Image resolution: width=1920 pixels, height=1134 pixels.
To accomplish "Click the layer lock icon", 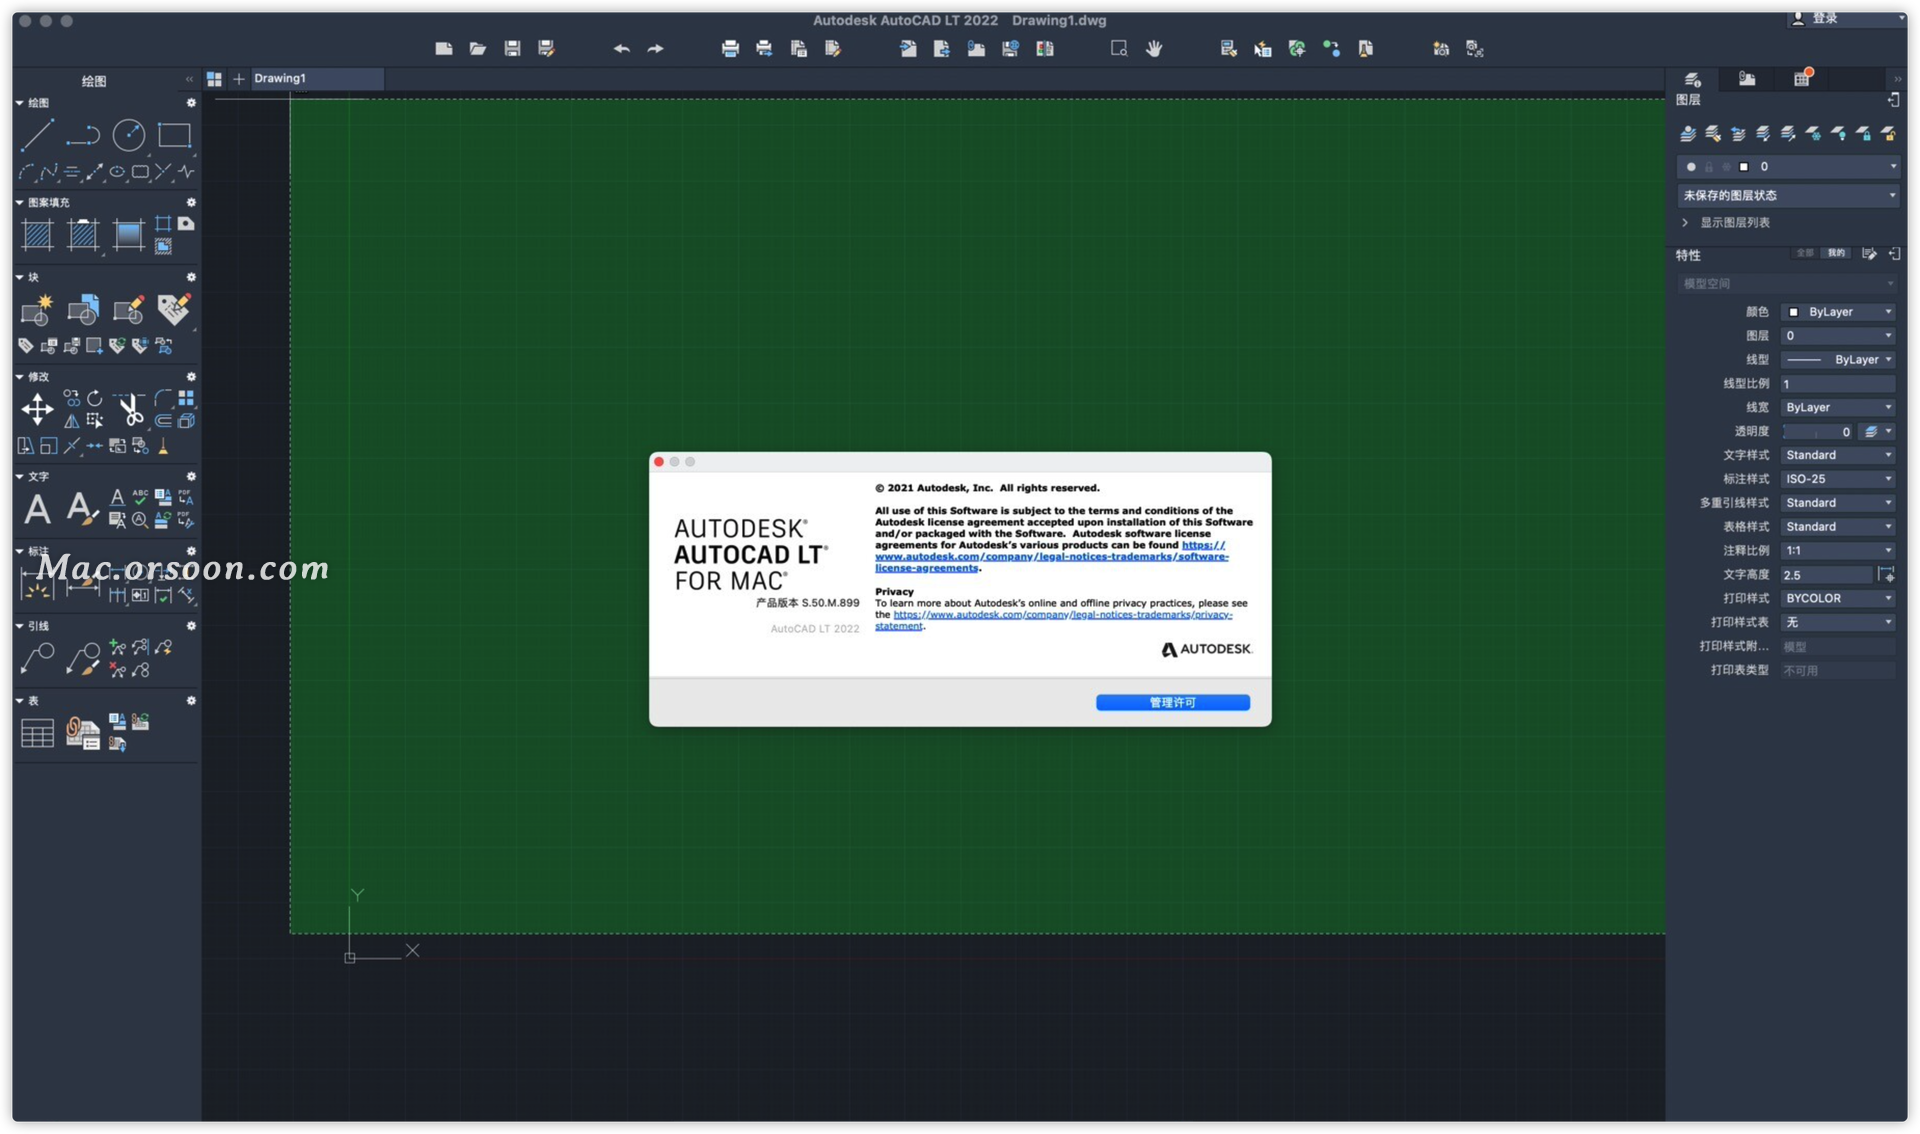I will pos(1863,133).
